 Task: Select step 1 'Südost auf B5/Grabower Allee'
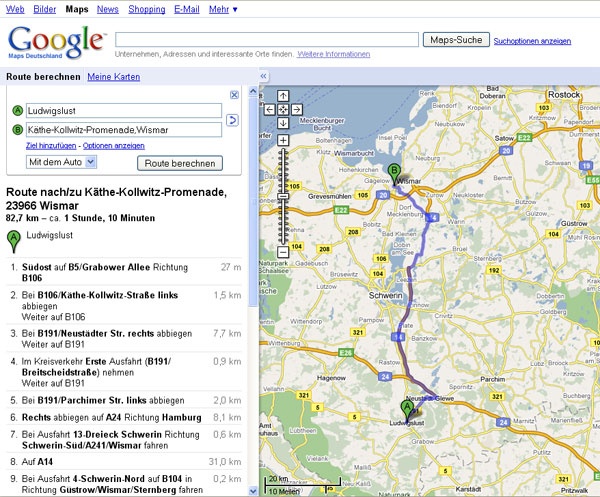coord(124,272)
